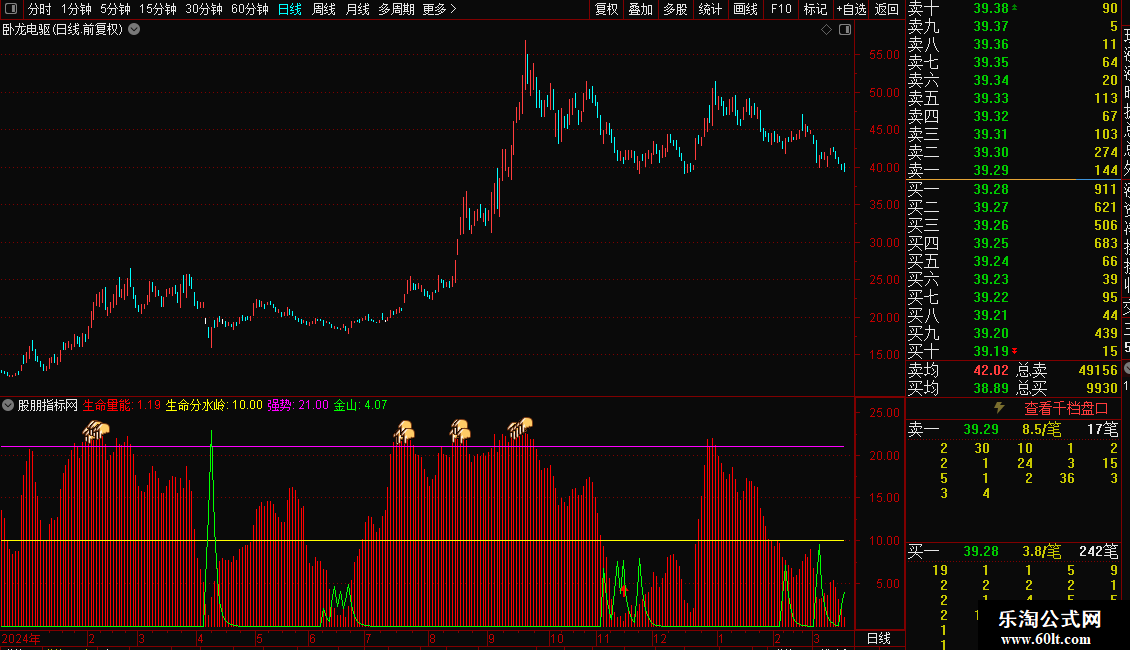
Task: Select the 1分钟 period tab
Action: click(76, 9)
